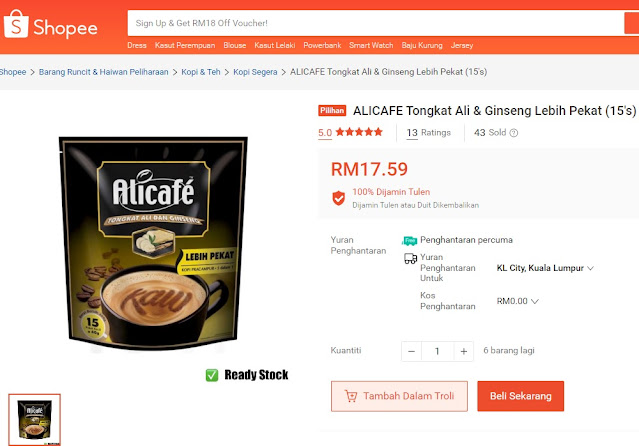Decrease quantity with minus button
This screenshot has height=446, width=639.
point(411,351)
